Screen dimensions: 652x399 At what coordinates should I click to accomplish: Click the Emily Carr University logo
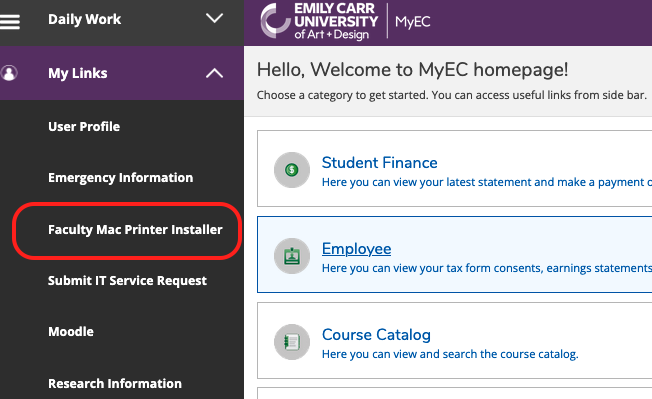(319, 21)
